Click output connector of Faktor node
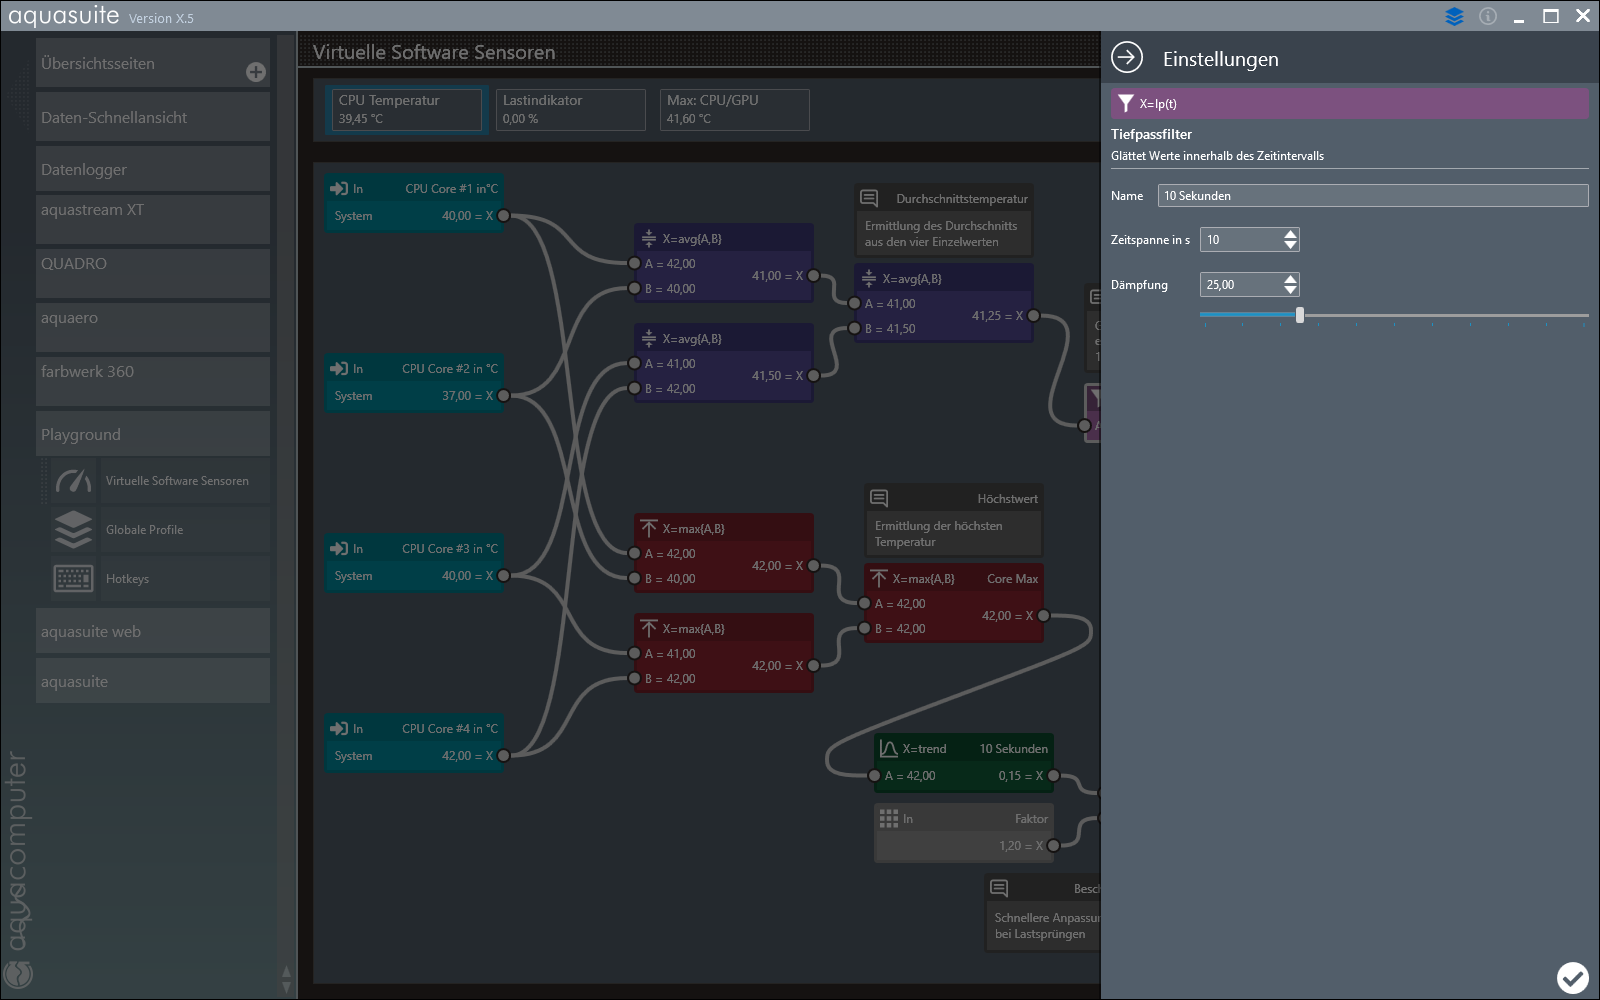 (x=1054, y=846)
